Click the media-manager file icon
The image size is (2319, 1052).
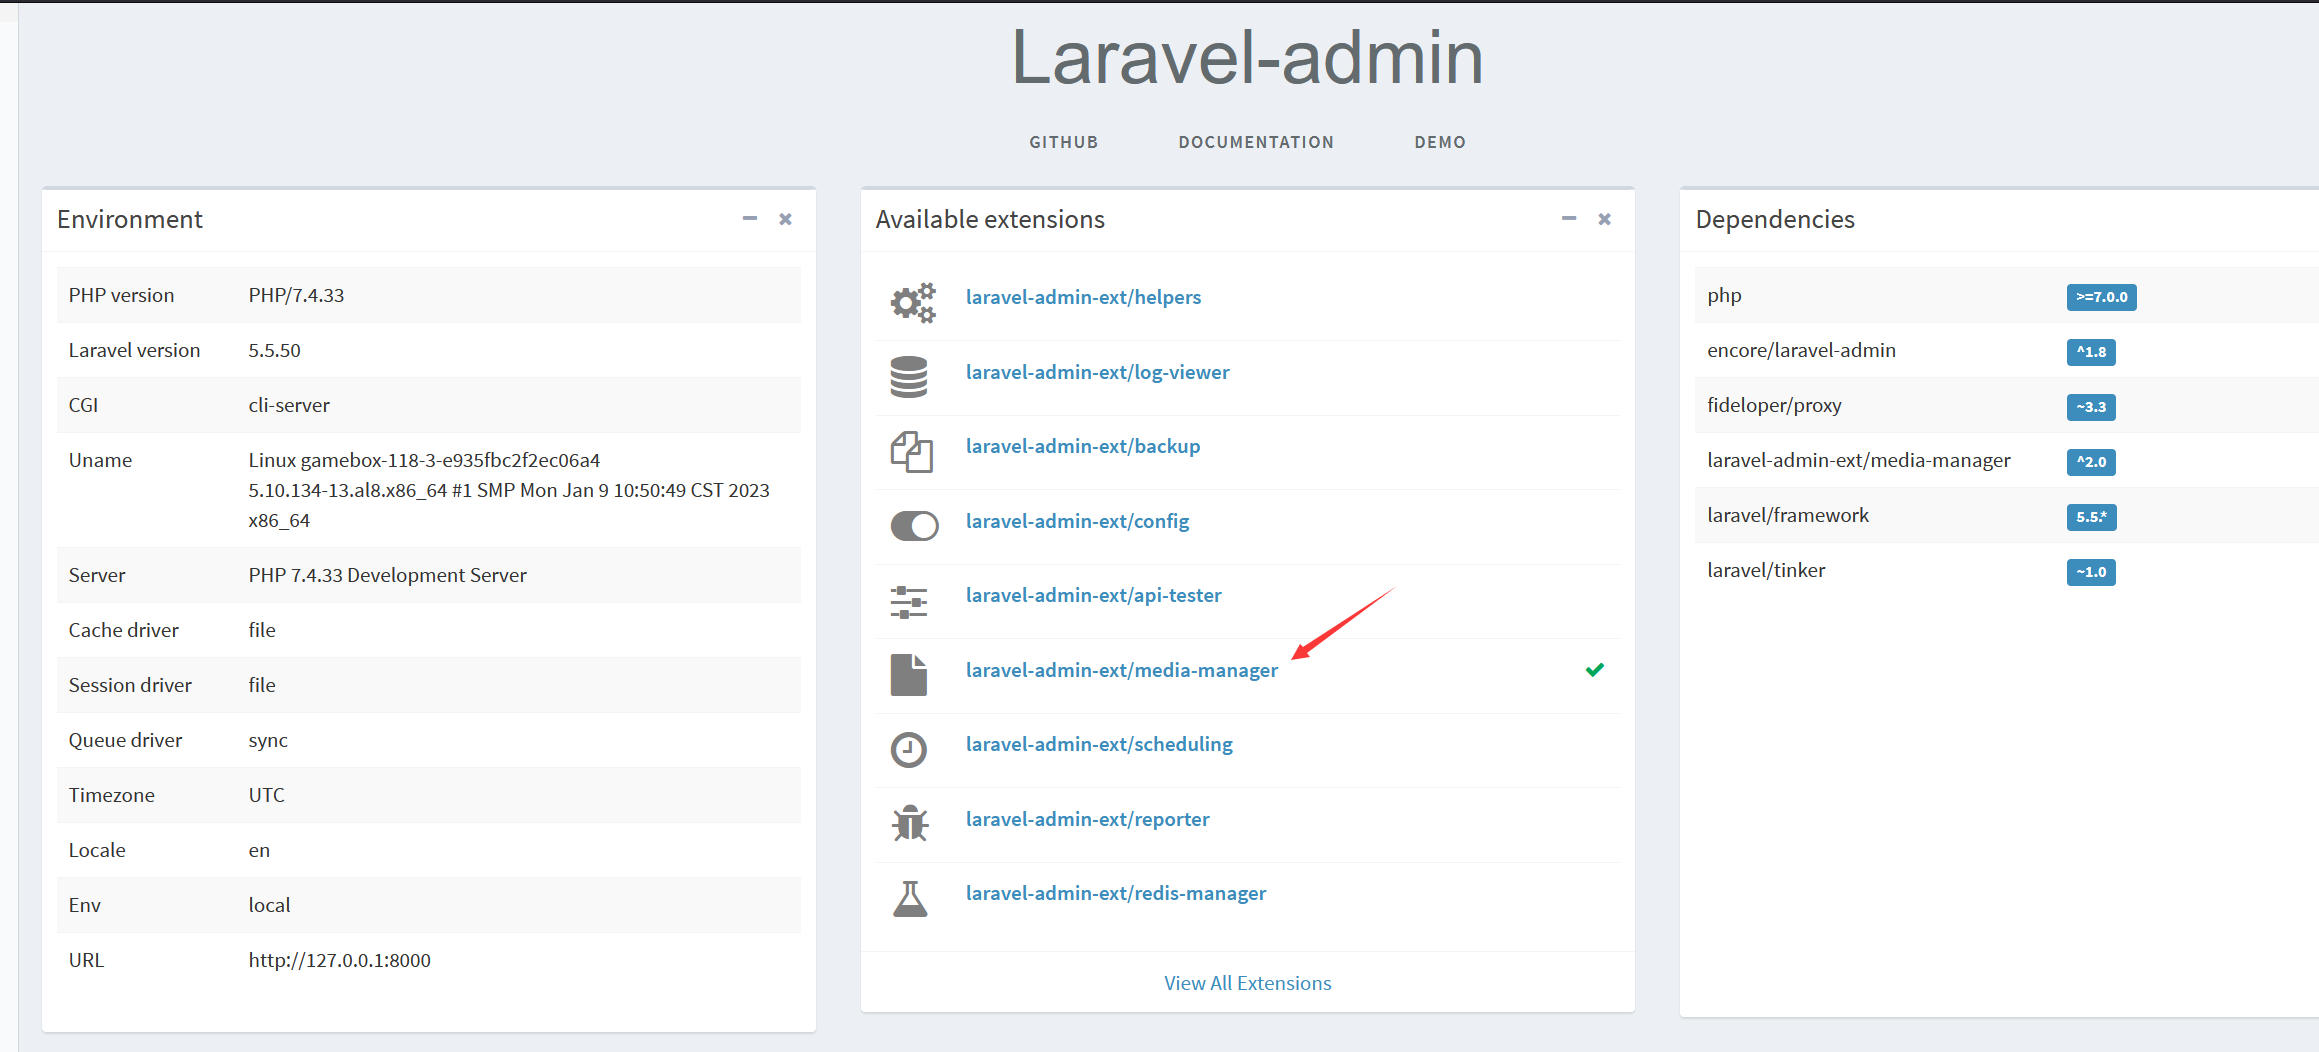click(x=908, y=675)
